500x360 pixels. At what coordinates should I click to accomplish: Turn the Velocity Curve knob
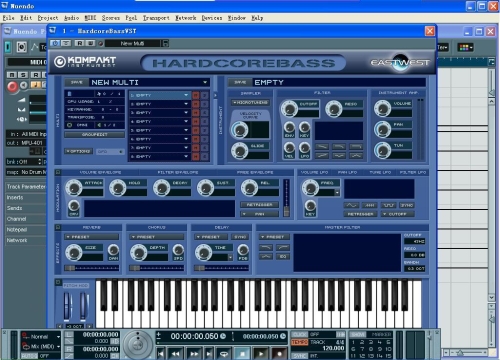pos(239,130)
